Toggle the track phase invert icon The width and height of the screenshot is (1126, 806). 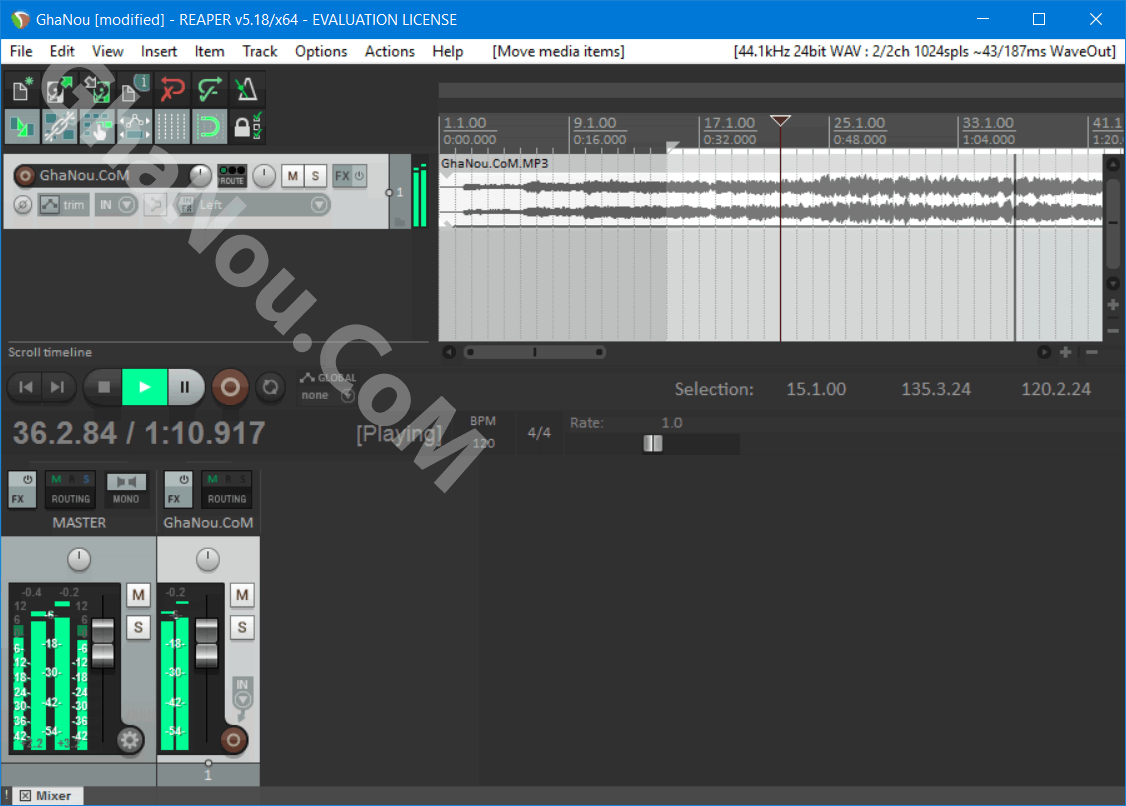[23, 205]
